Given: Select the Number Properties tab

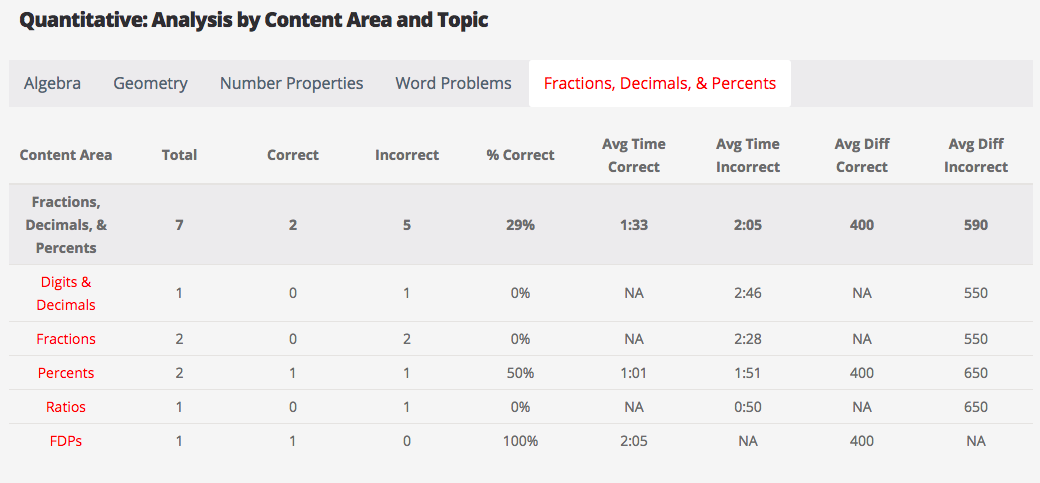Looking at the screenshot, I should pyautogui.click(x=291, y=84).
